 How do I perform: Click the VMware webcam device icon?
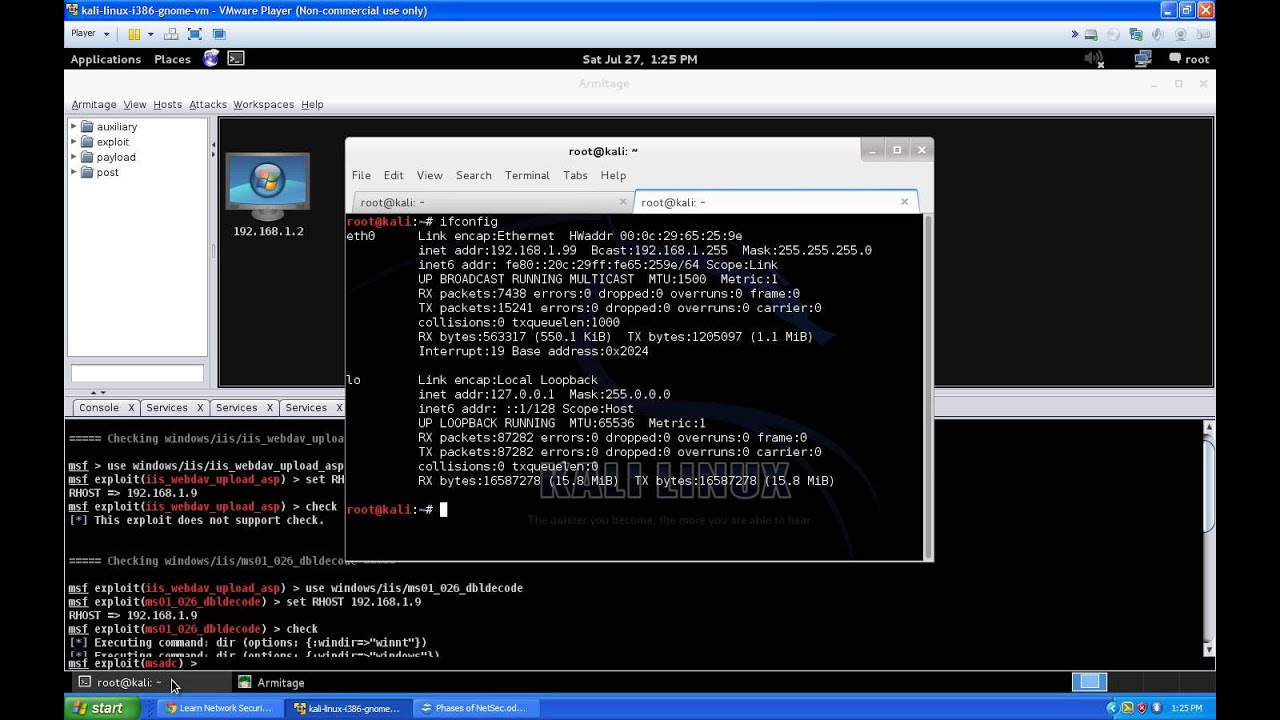[x=1183, y=34]
